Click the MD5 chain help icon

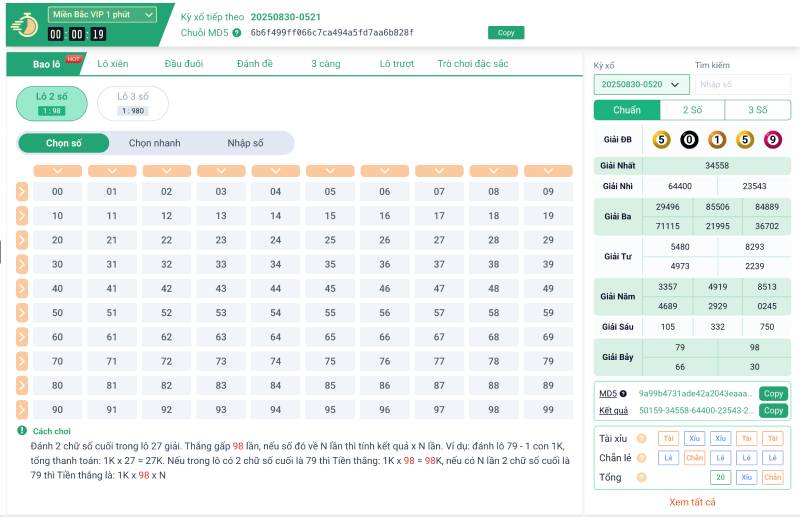237,33
